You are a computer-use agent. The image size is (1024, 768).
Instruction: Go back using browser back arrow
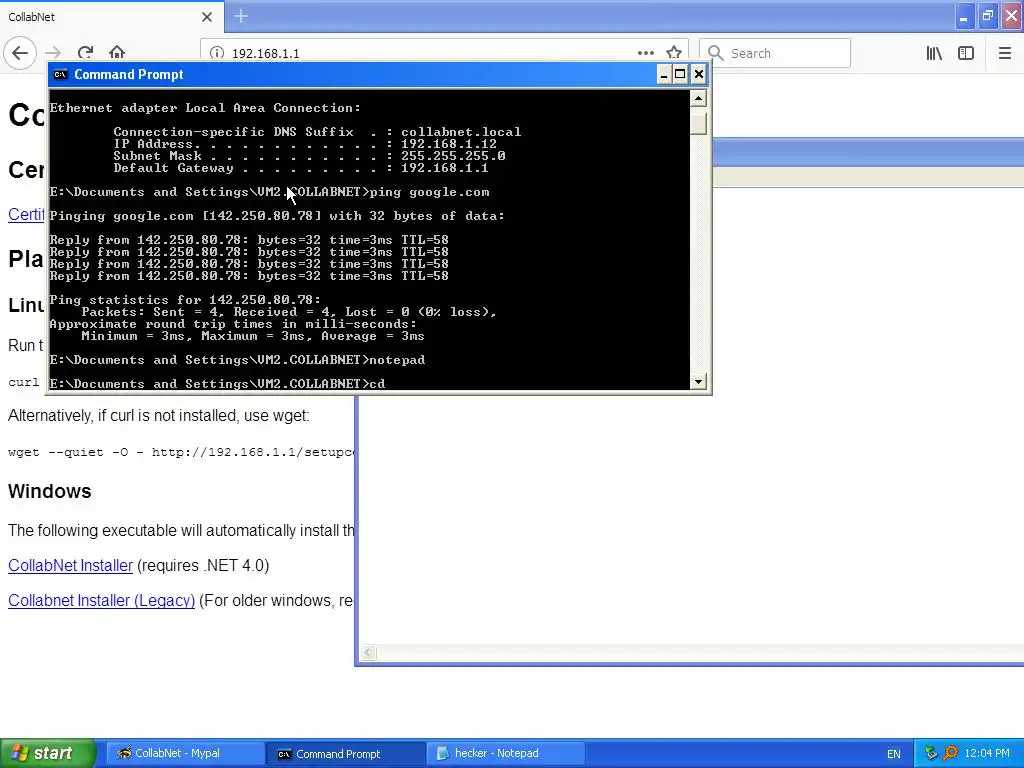point(20,53)
